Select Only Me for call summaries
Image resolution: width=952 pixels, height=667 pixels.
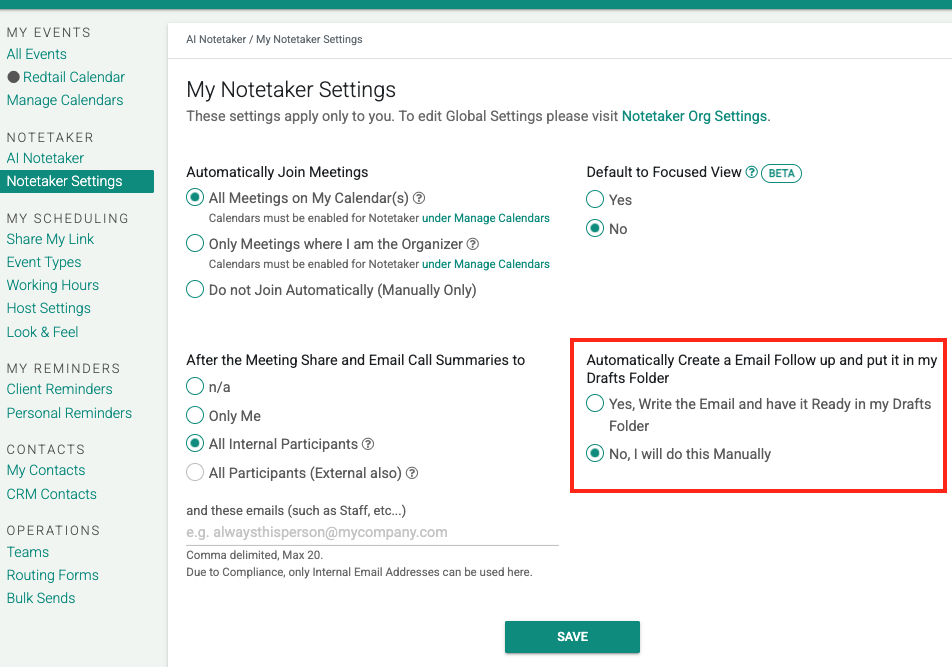coord(196,416)
